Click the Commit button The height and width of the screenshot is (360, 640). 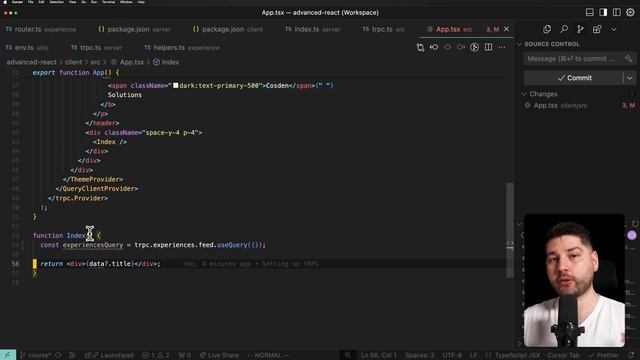[574, 78]
